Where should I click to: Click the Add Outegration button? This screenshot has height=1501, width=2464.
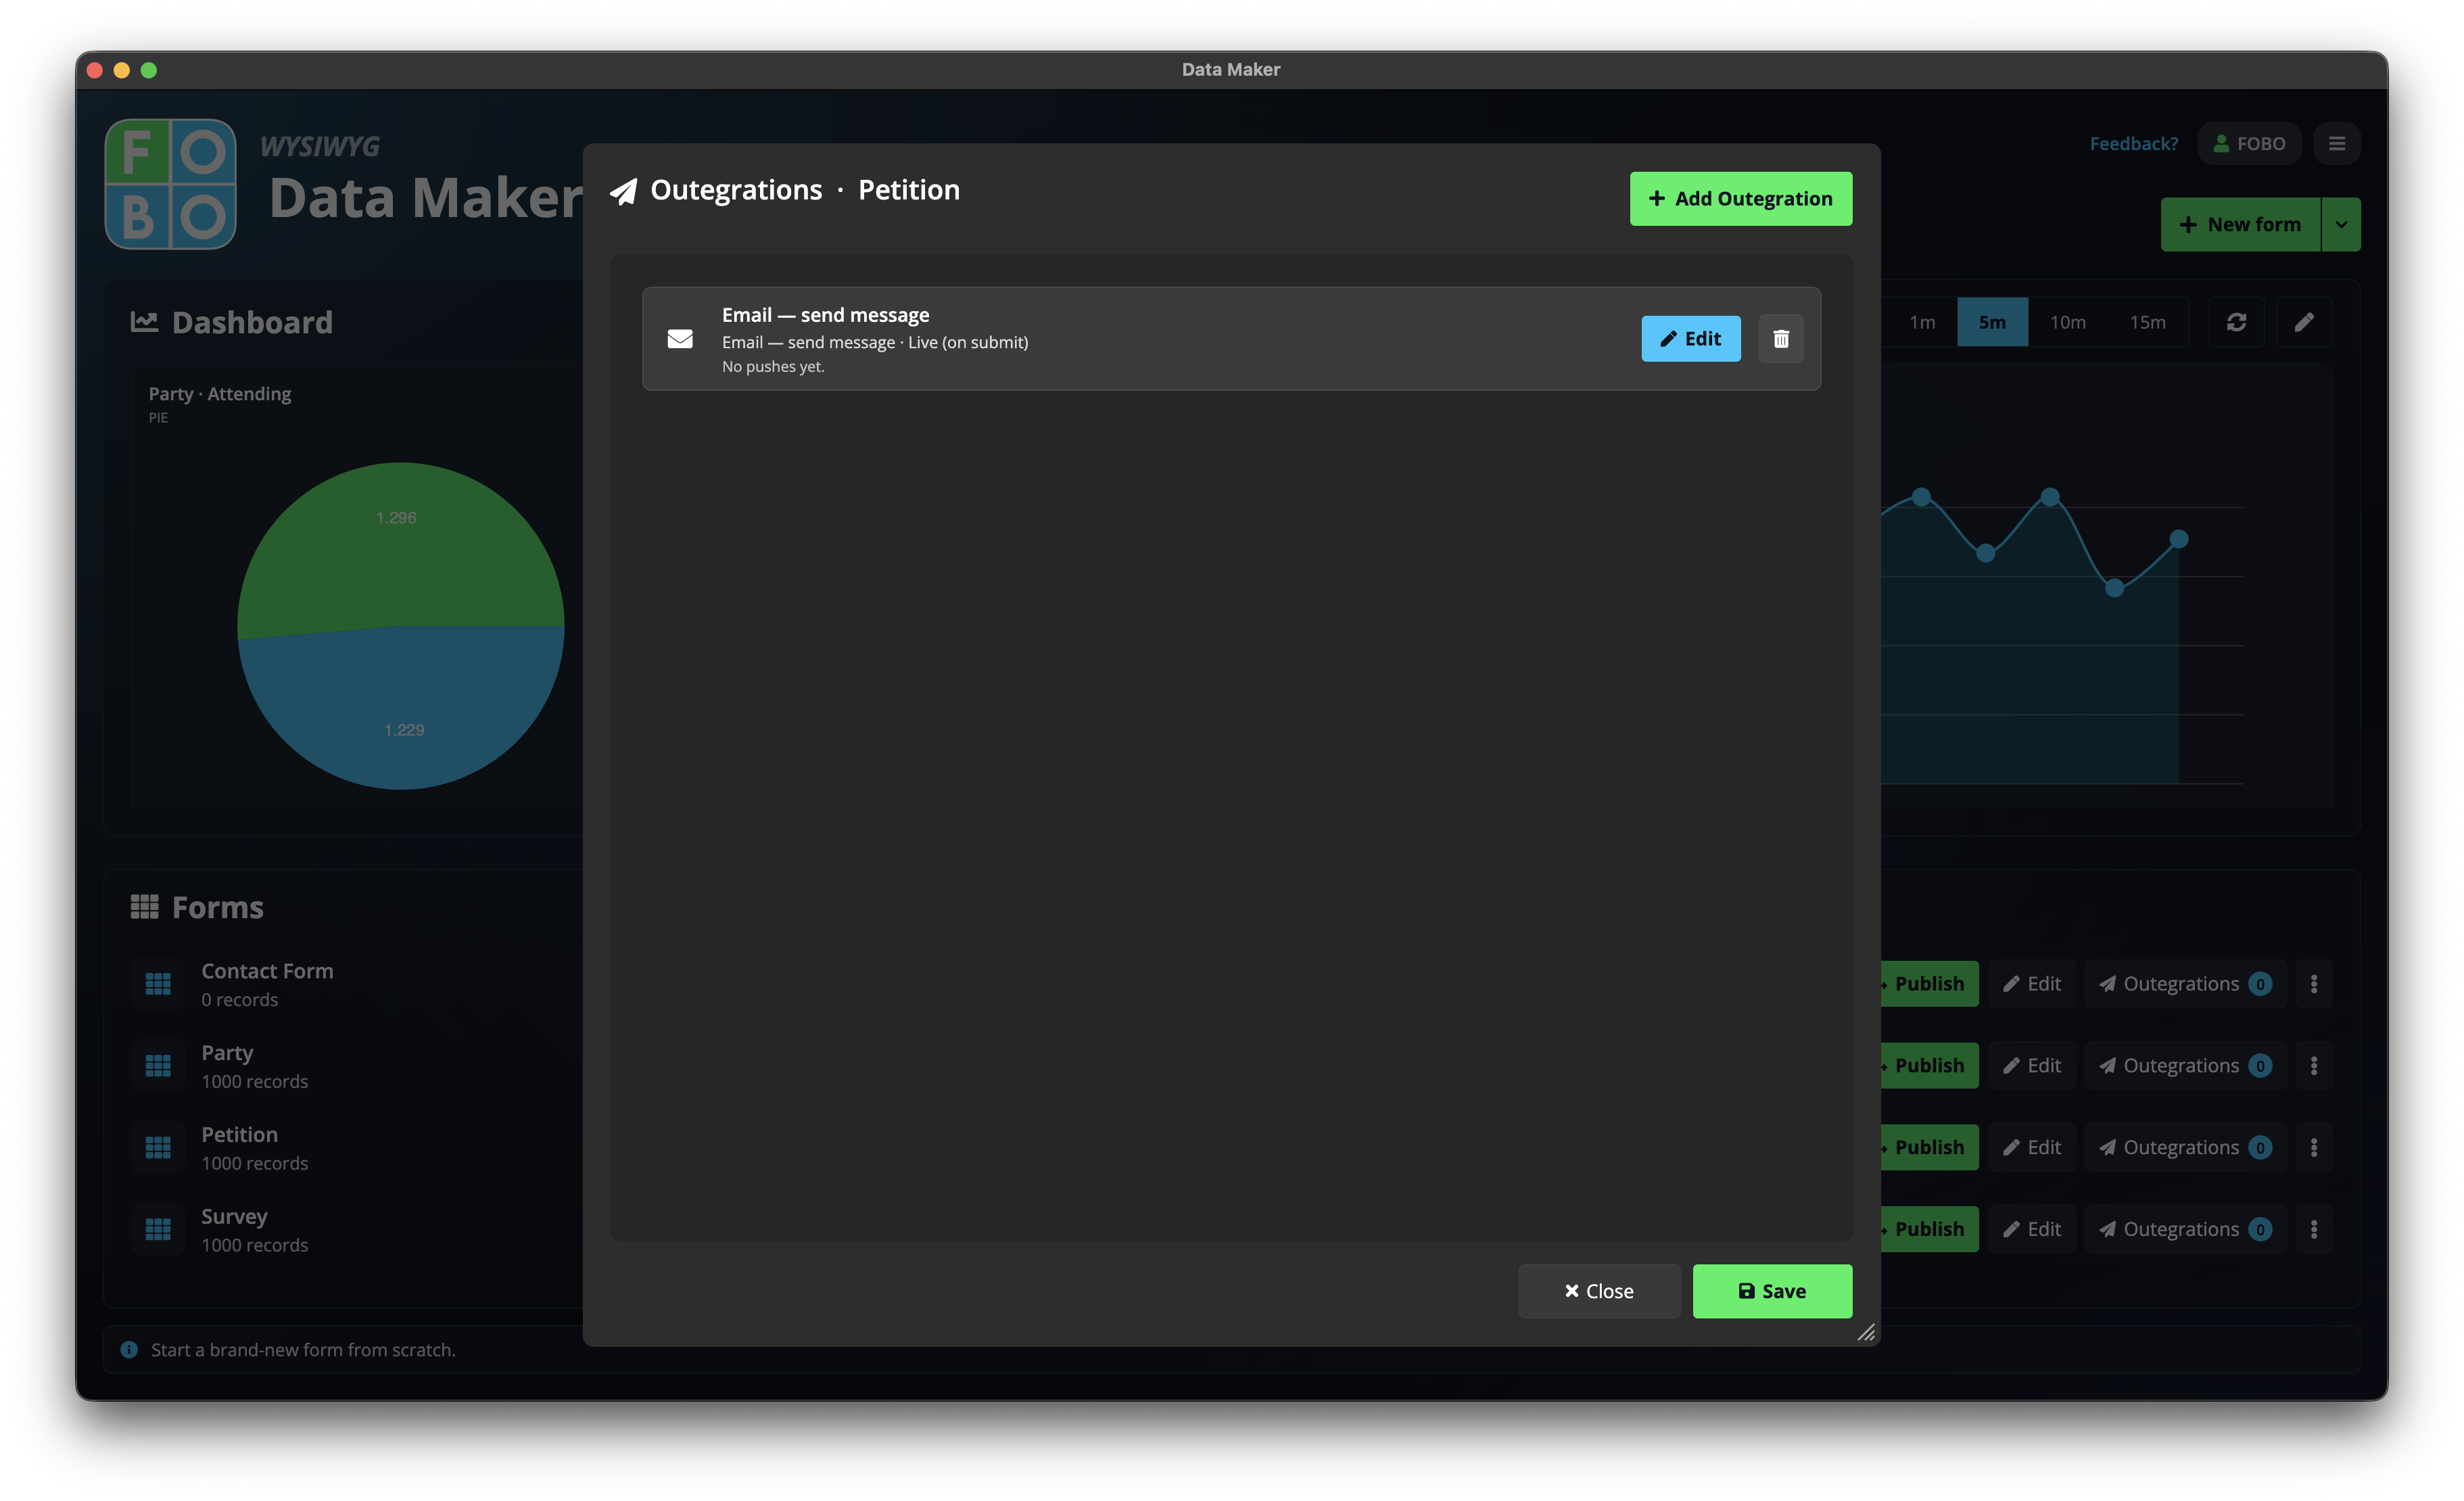1741,199
